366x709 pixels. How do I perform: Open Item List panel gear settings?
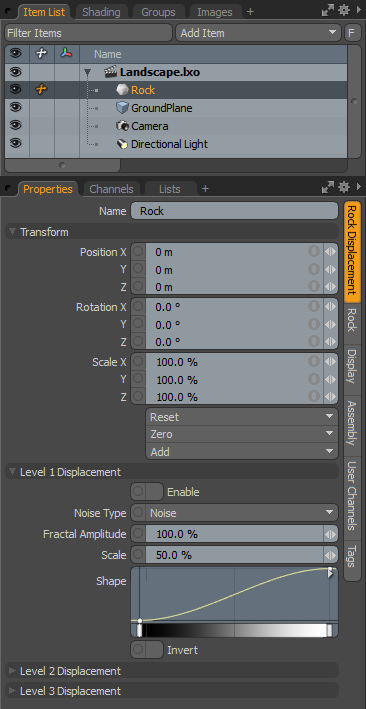tap(344, 11)
